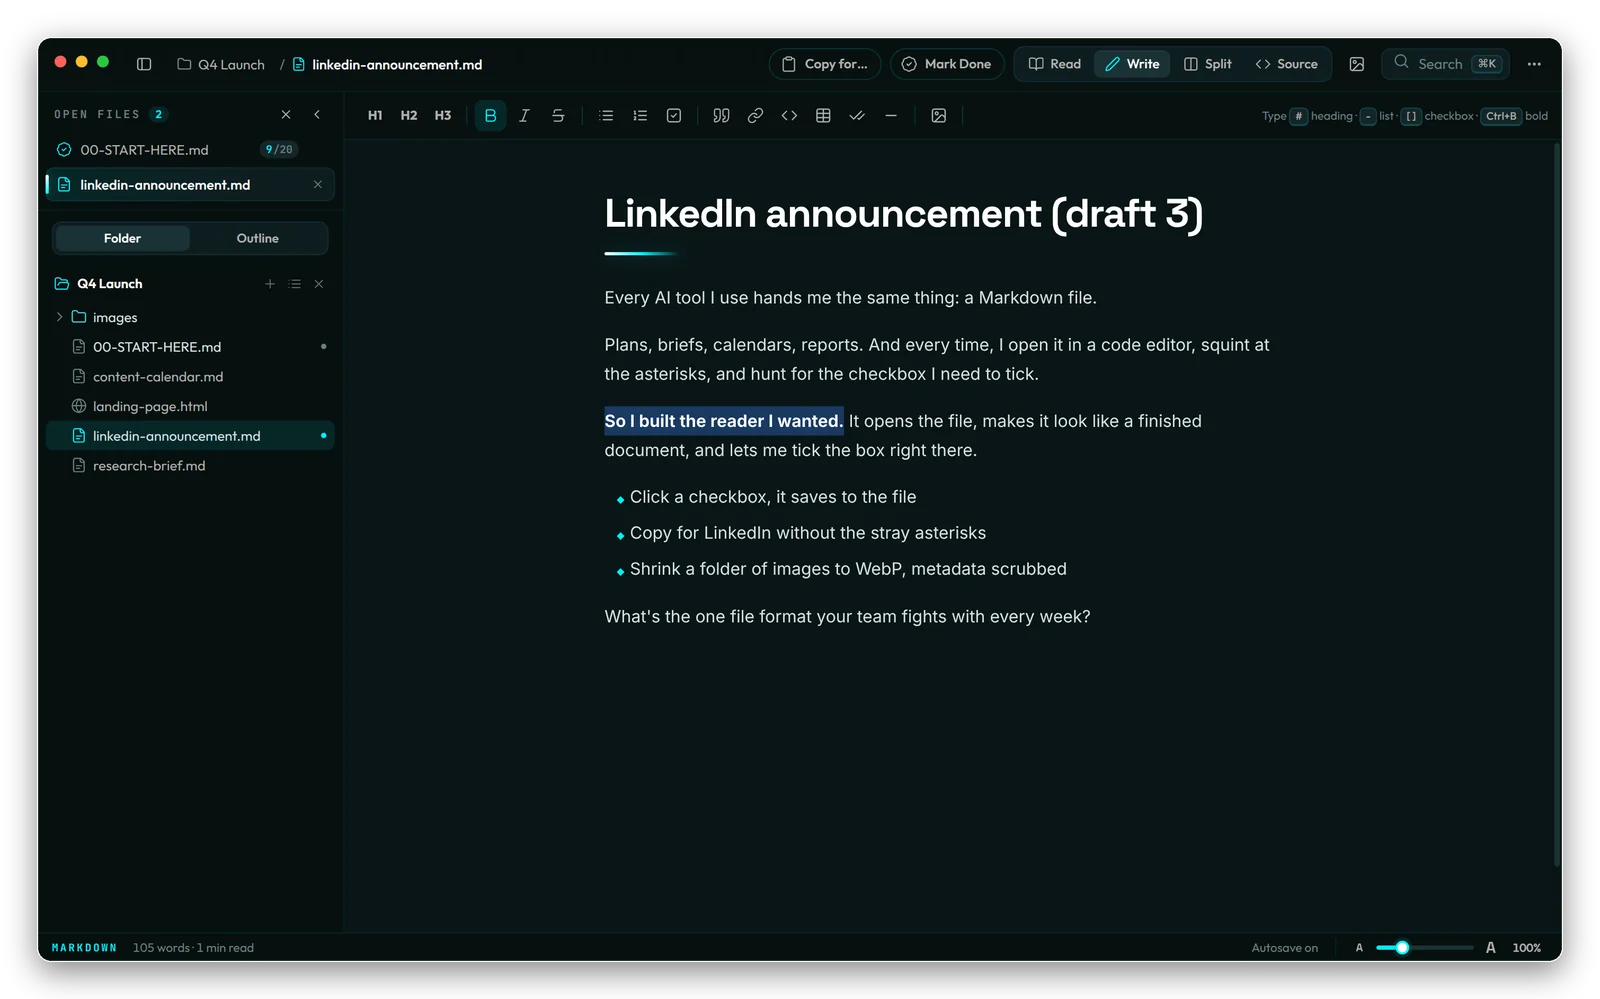Insert a table
Image resolution: width=1600 pixels, height=999 pixels.
[x=823, y=116]
